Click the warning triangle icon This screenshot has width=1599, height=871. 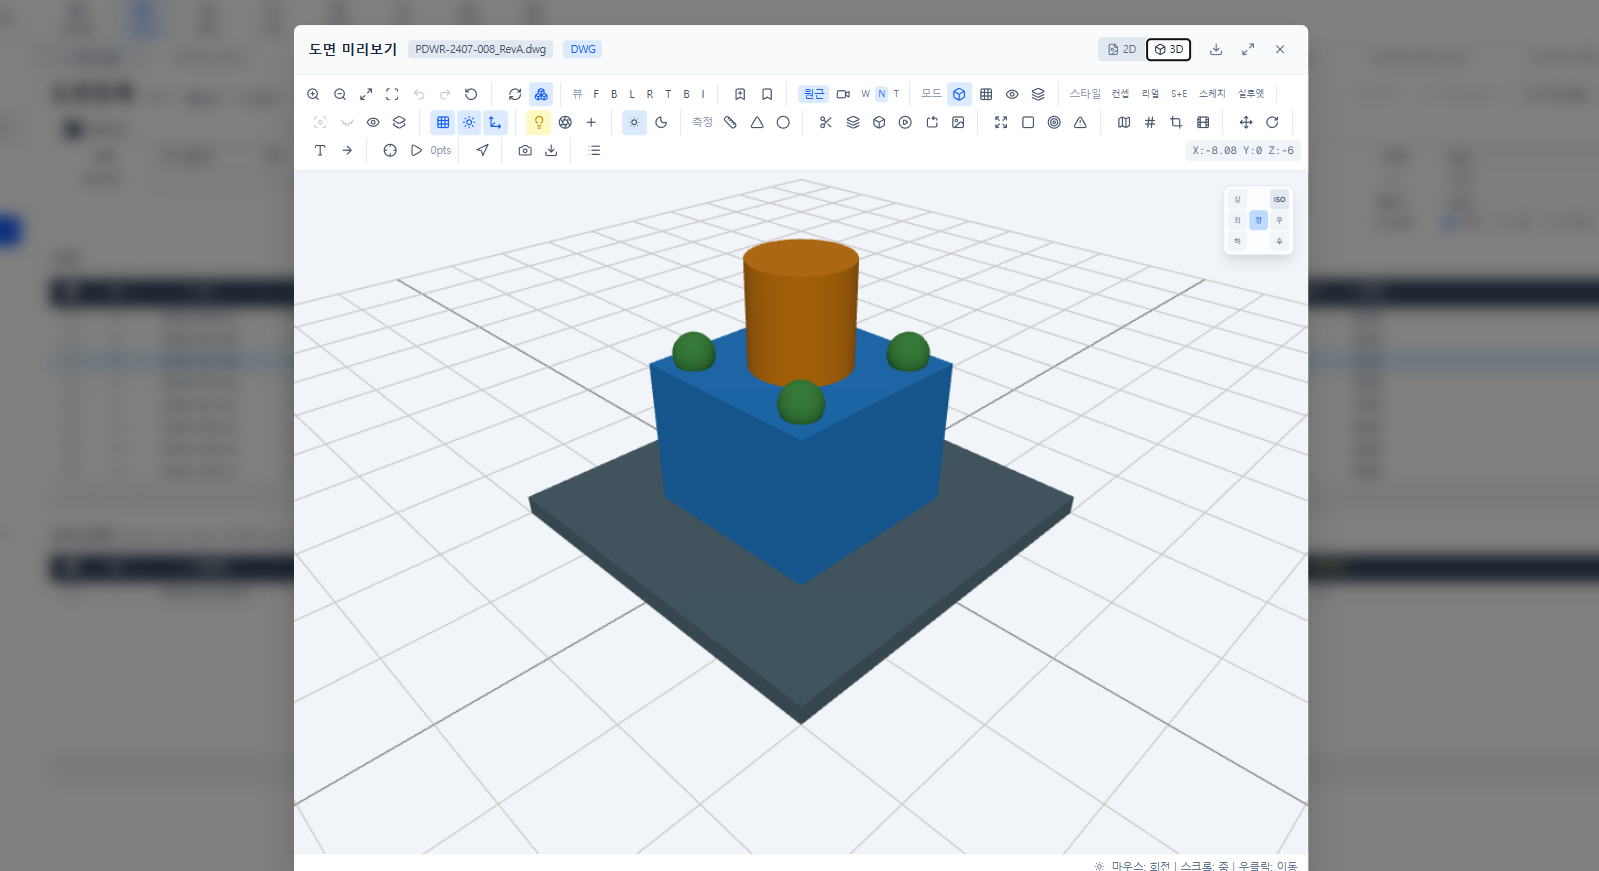pos(1080,122)
